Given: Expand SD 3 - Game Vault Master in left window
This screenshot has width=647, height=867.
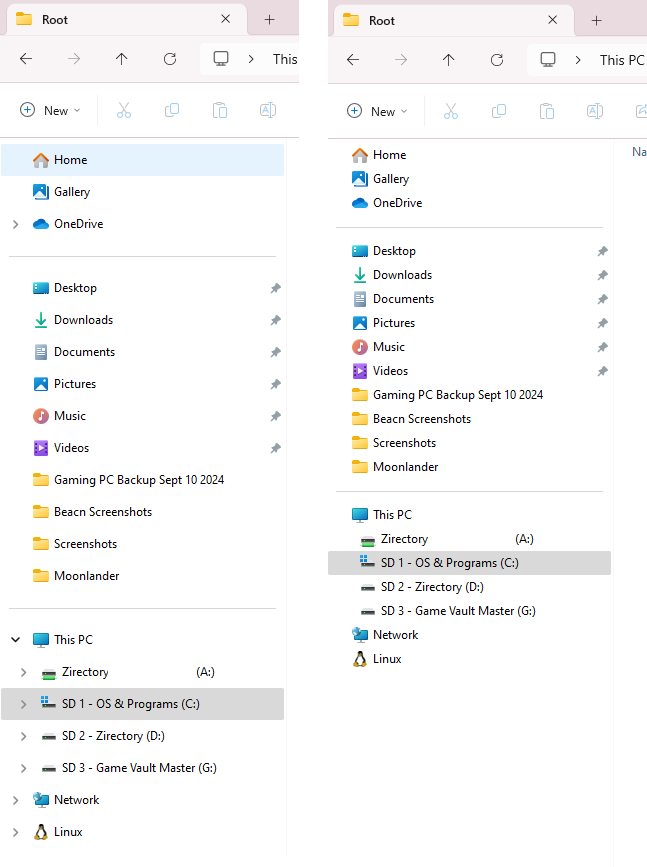Looking at the screenshot, I should 23,768.
